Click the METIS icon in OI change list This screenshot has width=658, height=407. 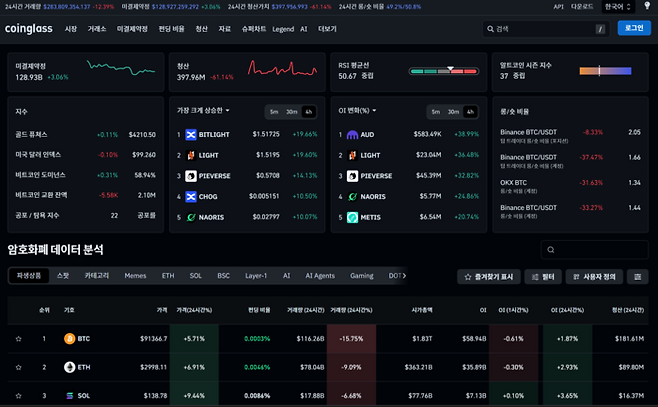pos(351,216)
